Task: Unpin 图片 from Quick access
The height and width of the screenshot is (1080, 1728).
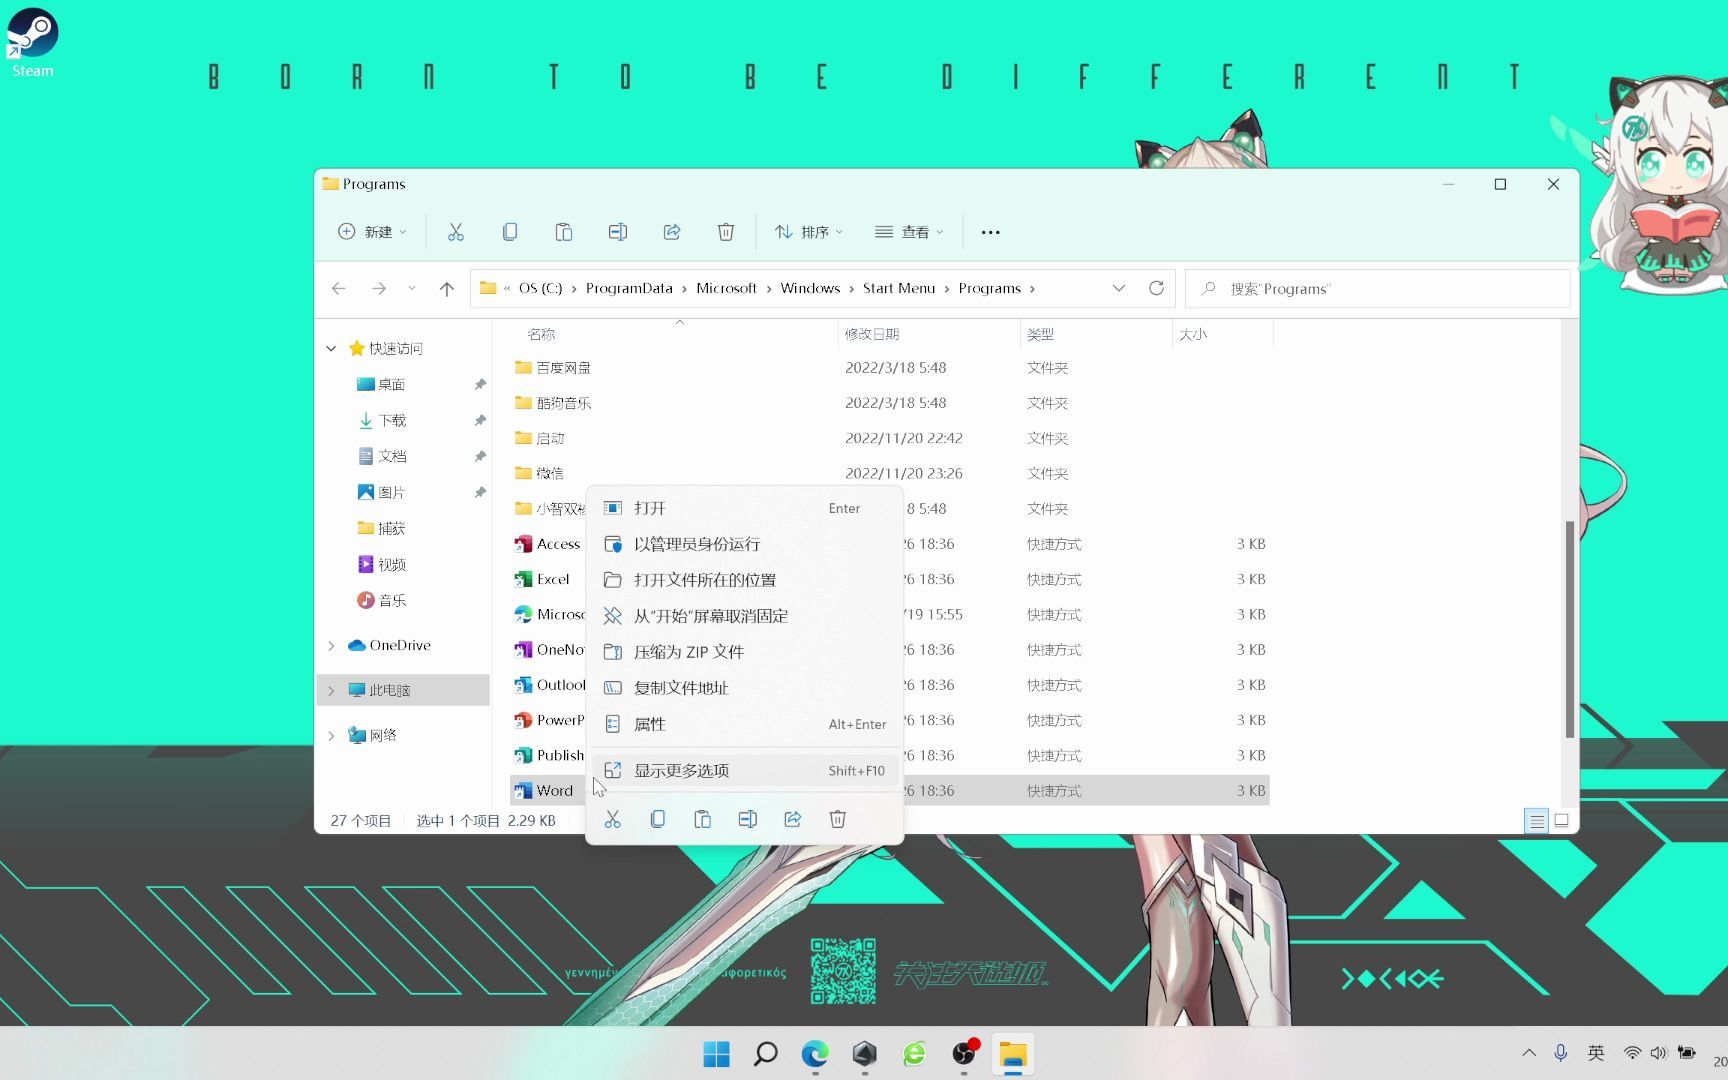Action: [480, 492]
